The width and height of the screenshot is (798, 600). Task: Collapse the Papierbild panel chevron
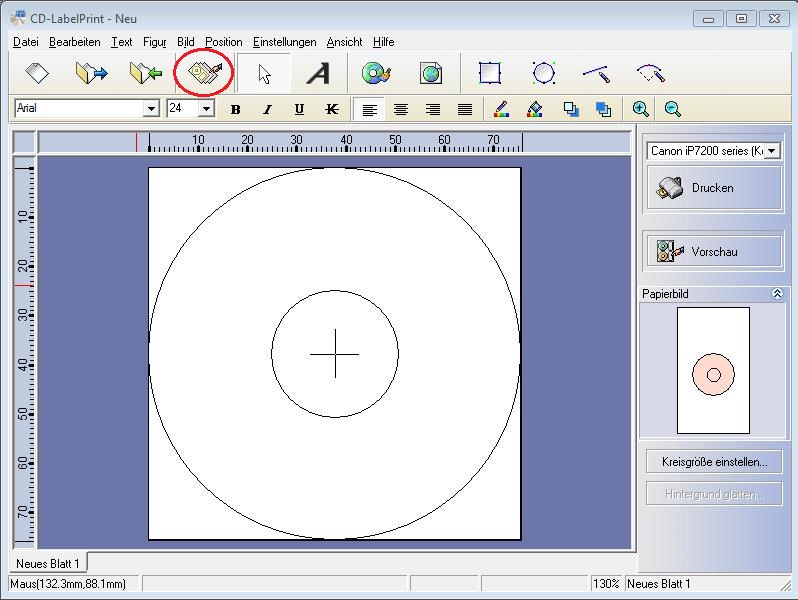[x=777, y=294]
